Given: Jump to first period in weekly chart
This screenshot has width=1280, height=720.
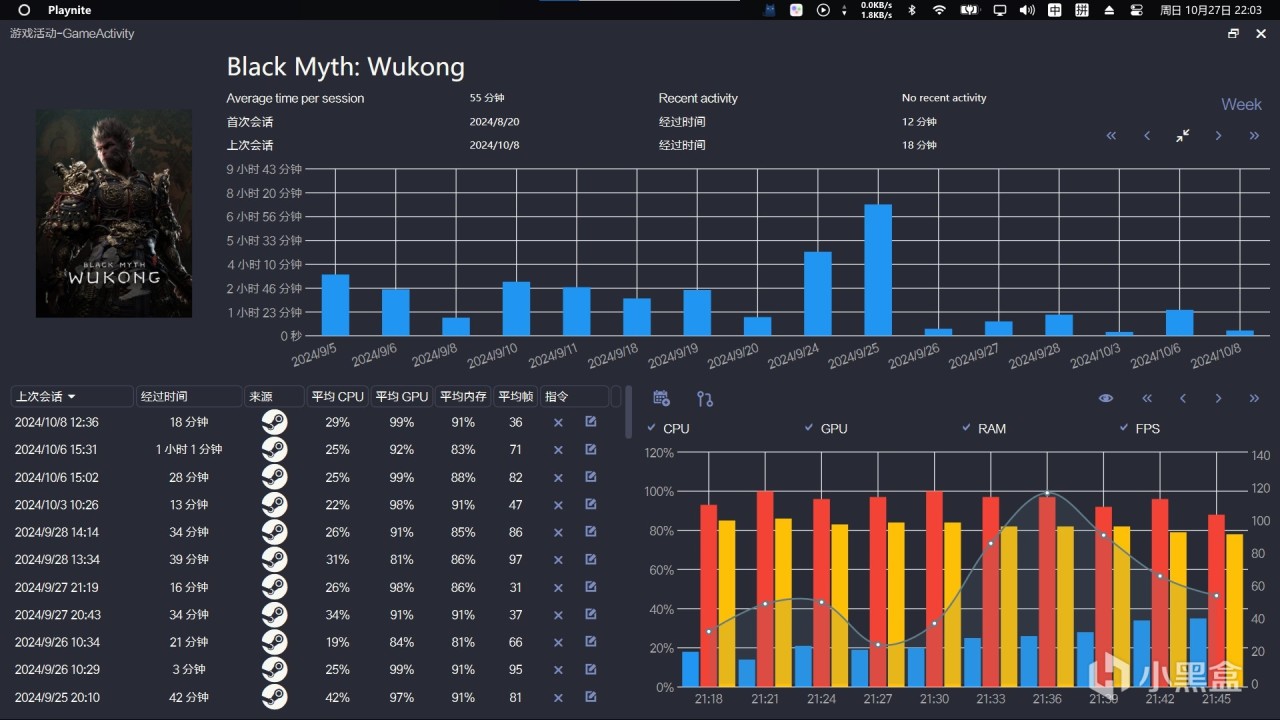Looking at the screenshot, I should [1111, 136].
